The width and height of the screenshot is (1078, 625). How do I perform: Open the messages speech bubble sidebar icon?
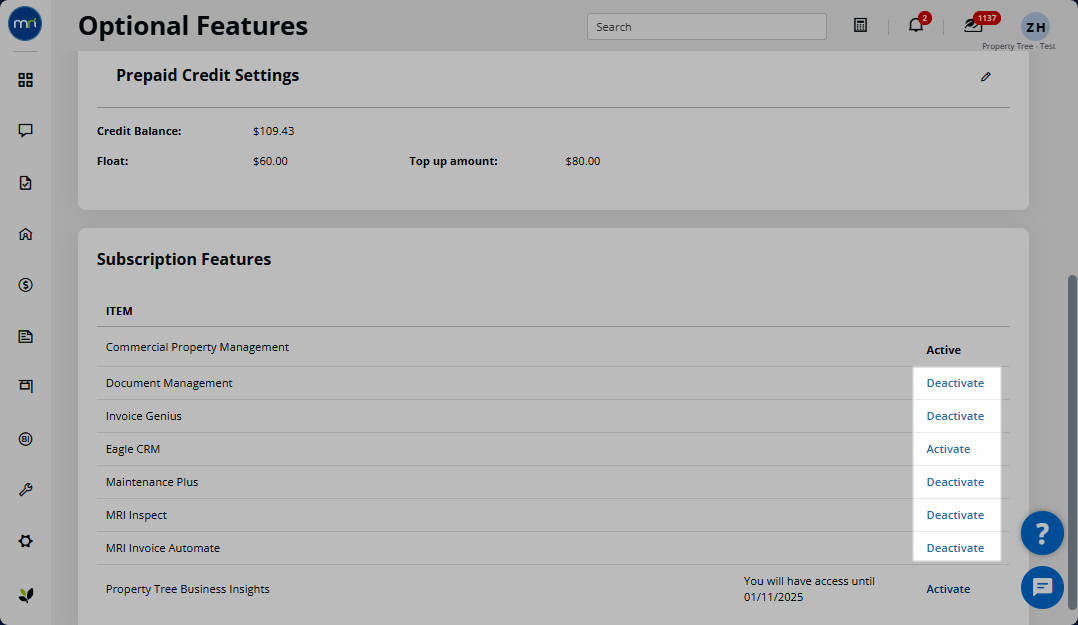[x=25, y=131]
